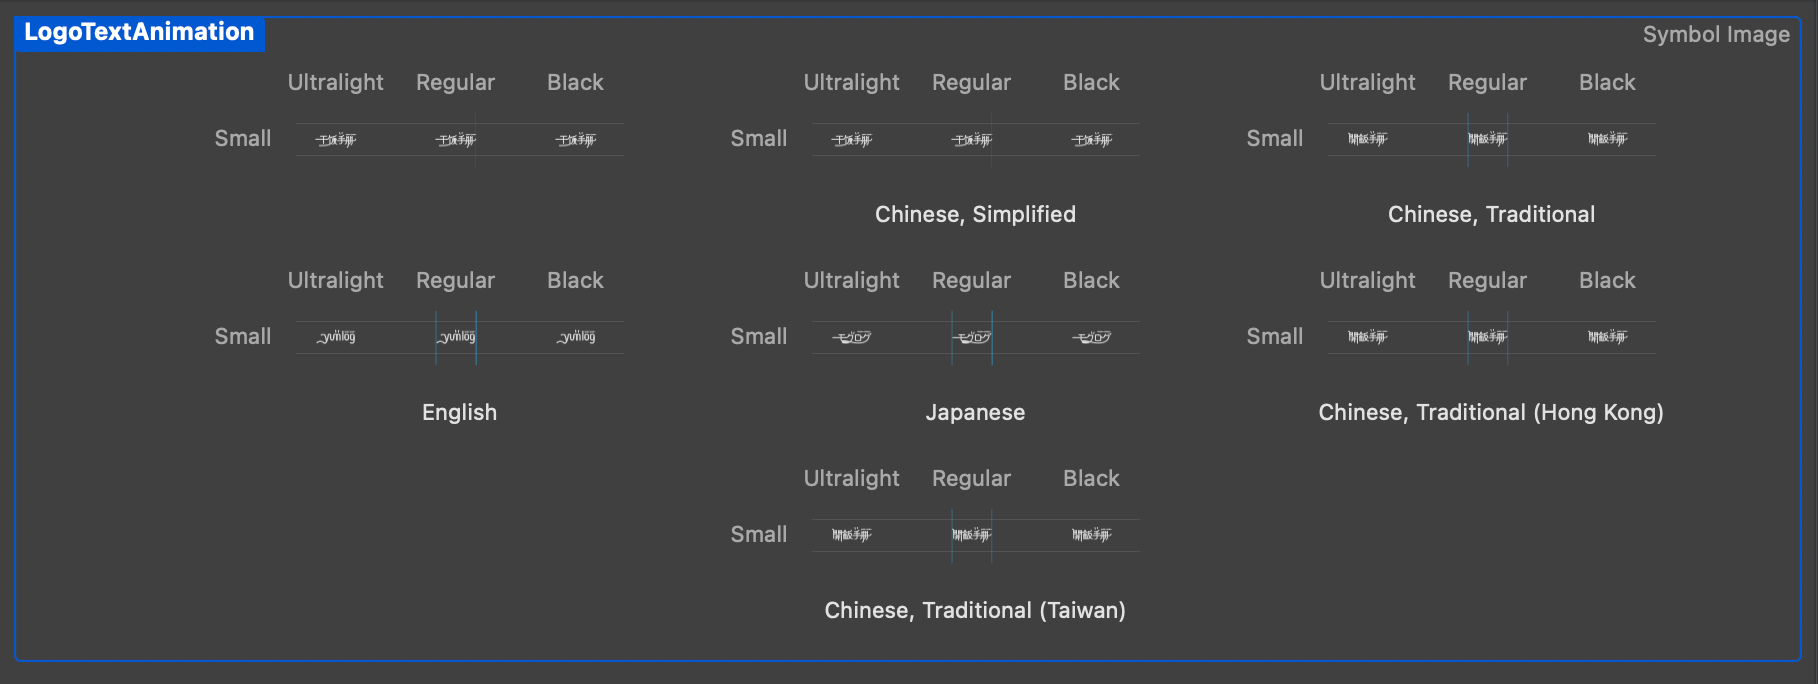
Task: Select Taiwan Traditional Regular symbol variant
Action: tap(972, 535)
